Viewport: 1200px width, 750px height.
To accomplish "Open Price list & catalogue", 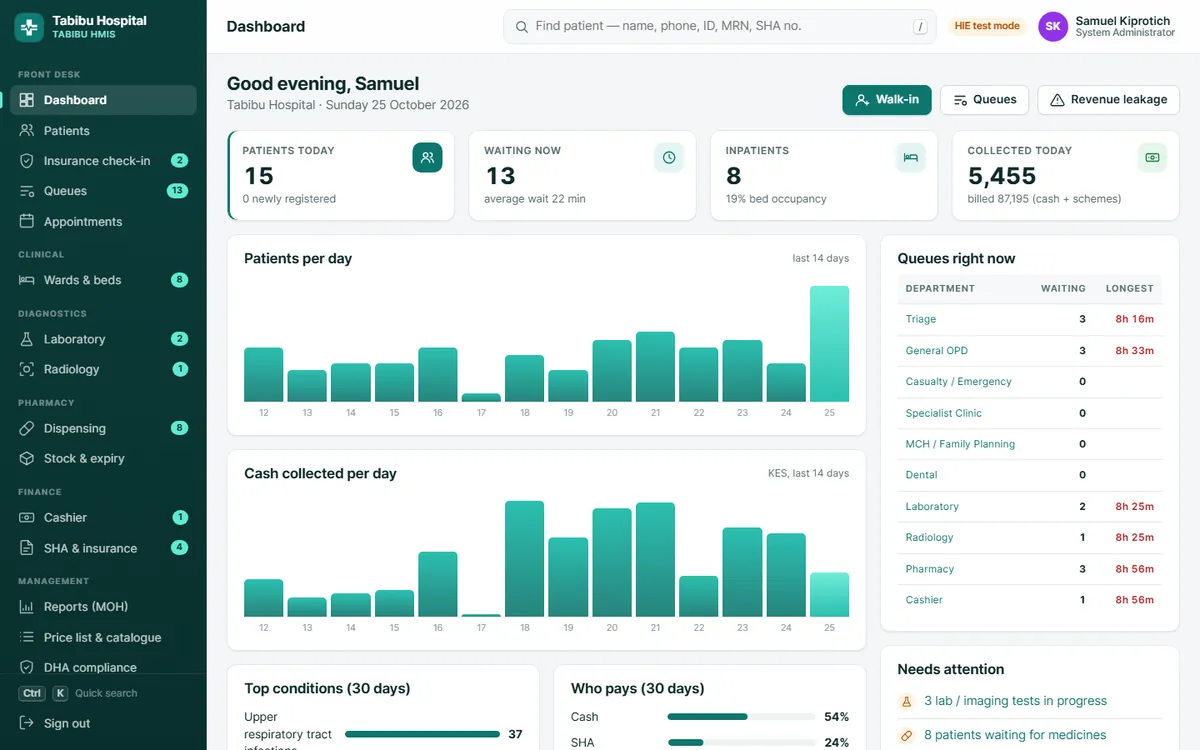I will pyautogui.click(x=103, y=637).
